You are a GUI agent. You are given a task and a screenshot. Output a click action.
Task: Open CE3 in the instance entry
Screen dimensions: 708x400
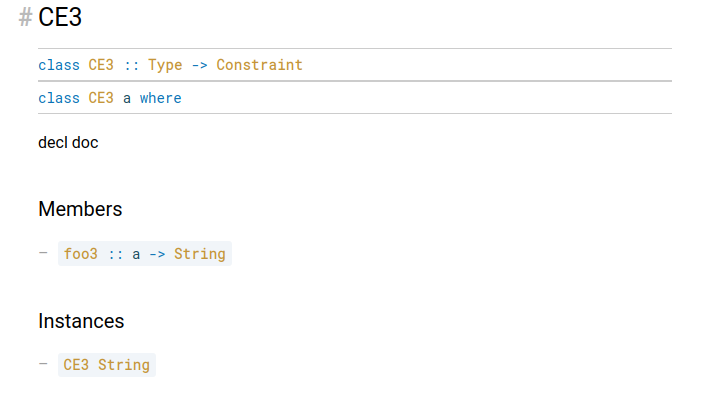[76, 365]
